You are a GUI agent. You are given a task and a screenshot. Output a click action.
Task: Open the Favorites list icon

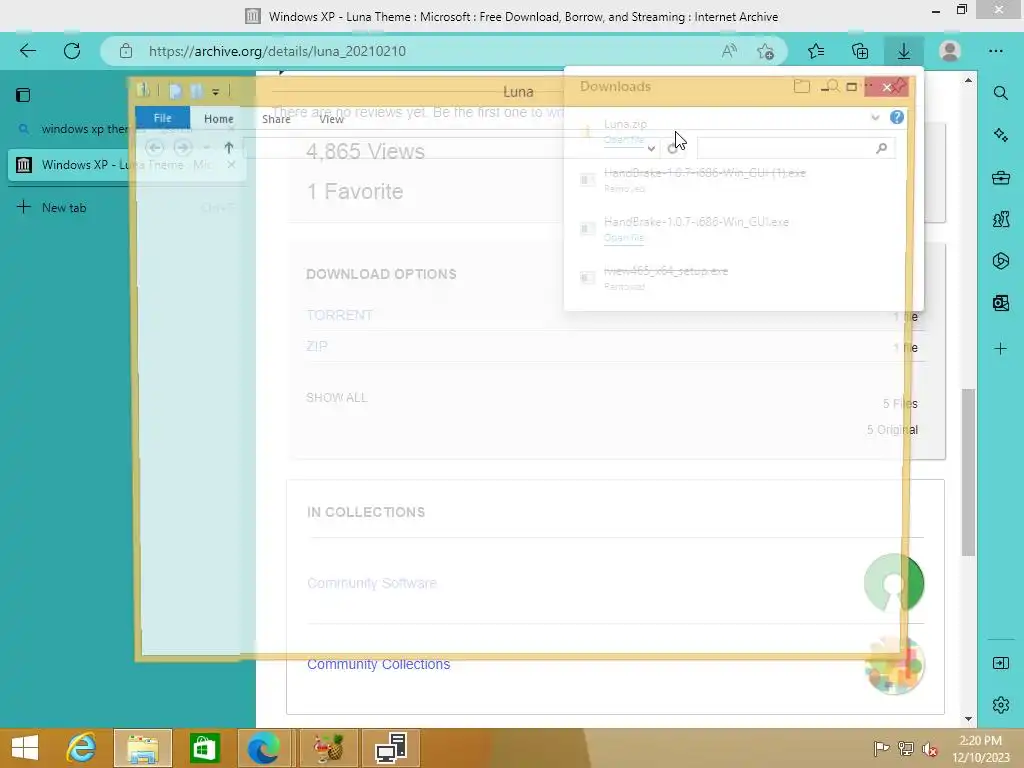pyautogui.click(x=816, y=51)
